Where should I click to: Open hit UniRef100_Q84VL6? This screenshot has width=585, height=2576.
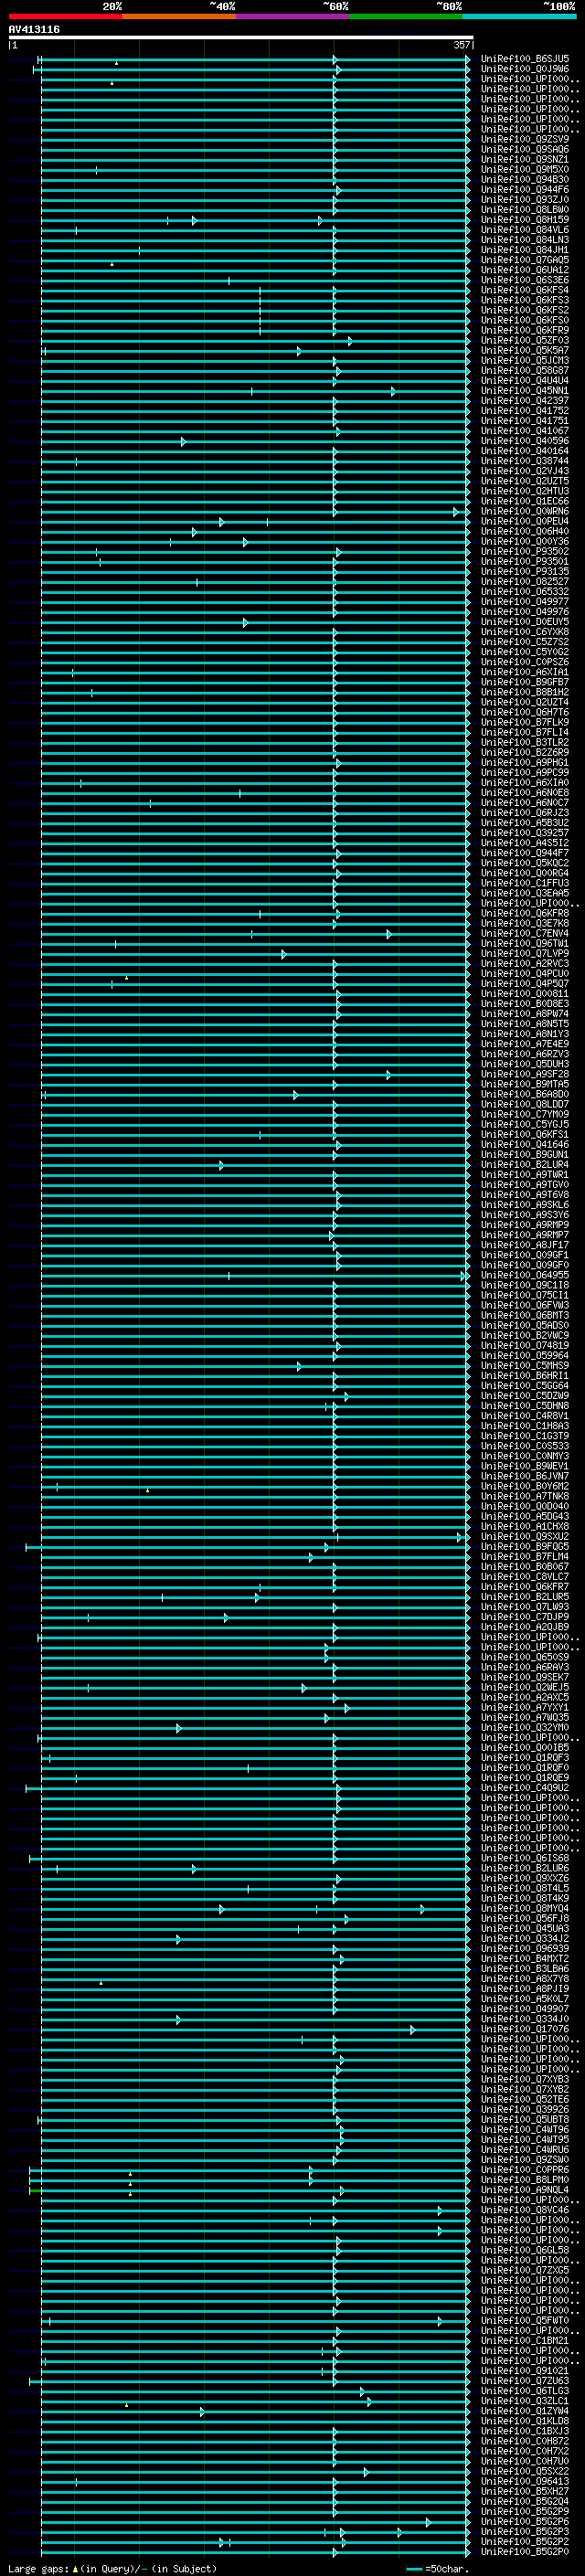tap(525, 230)
